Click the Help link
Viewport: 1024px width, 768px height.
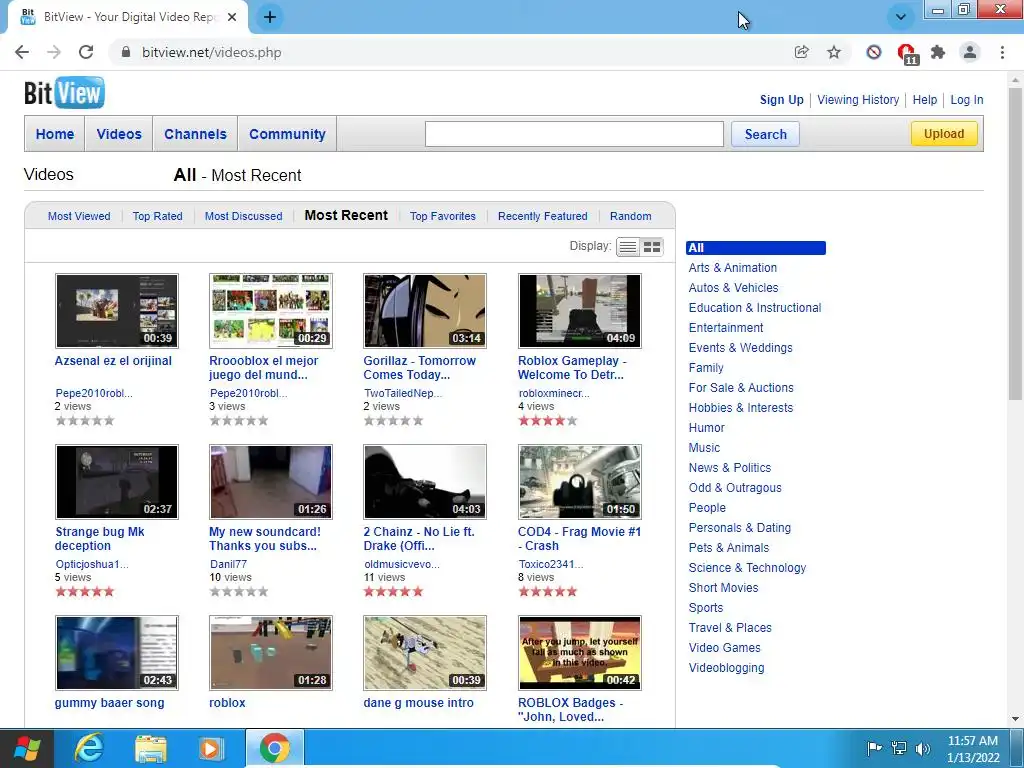[925, 100]
